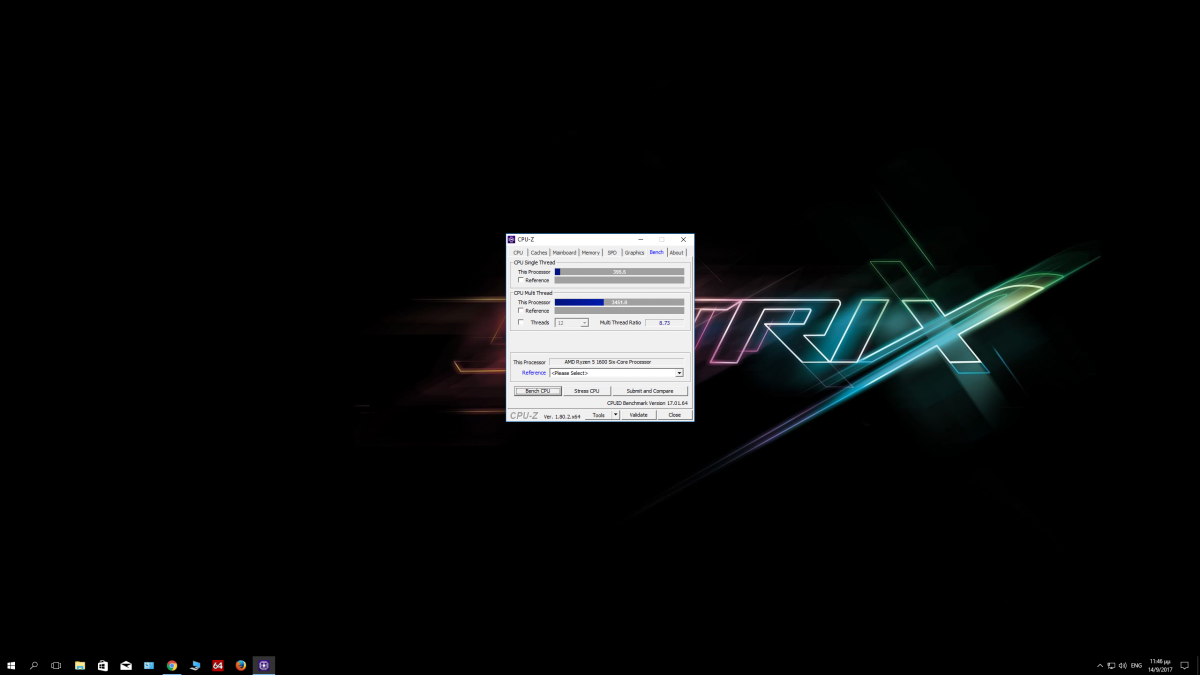
Task: Select the Bench tab
Action: point(657,252)
